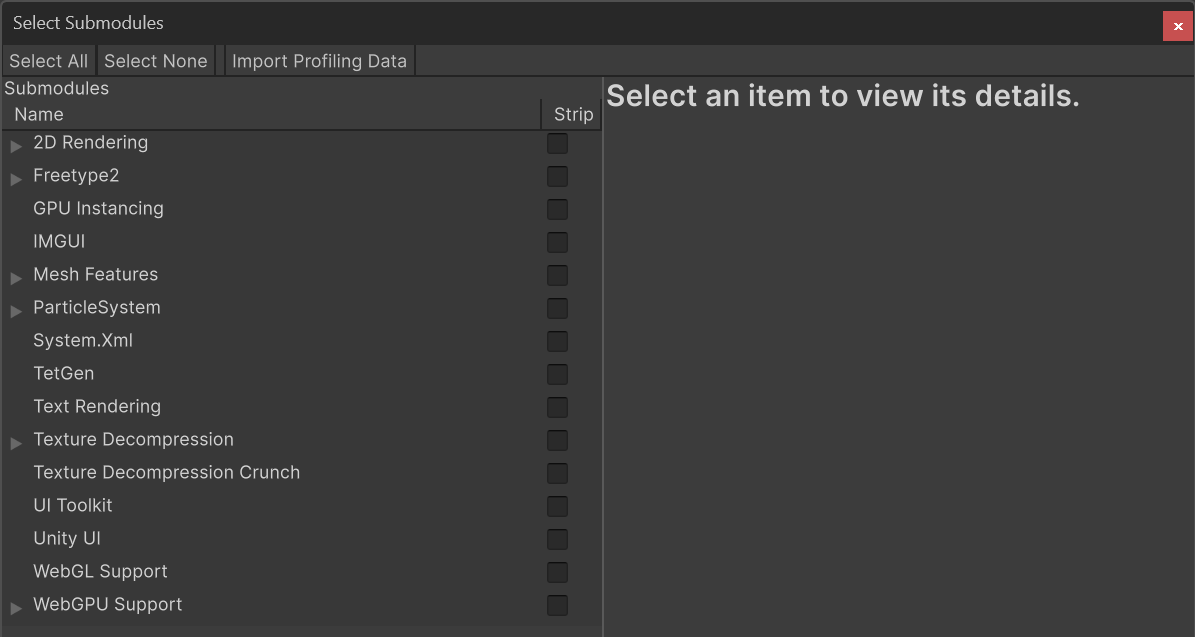Toggle the Strip checkbox for Text Rendering

tap(556, 407)
